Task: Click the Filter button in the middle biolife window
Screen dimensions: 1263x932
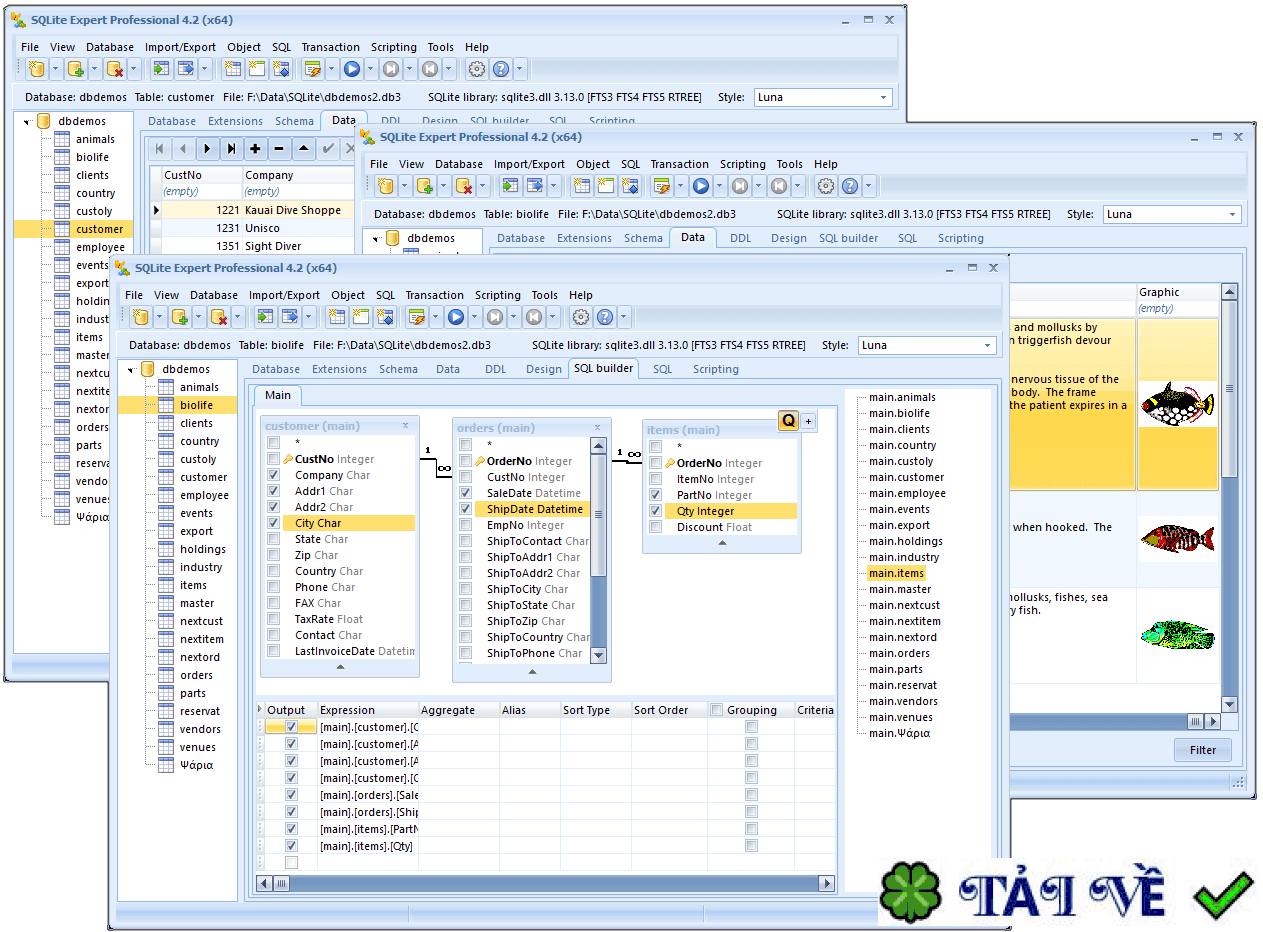Action: click(x=1203, y=750)
